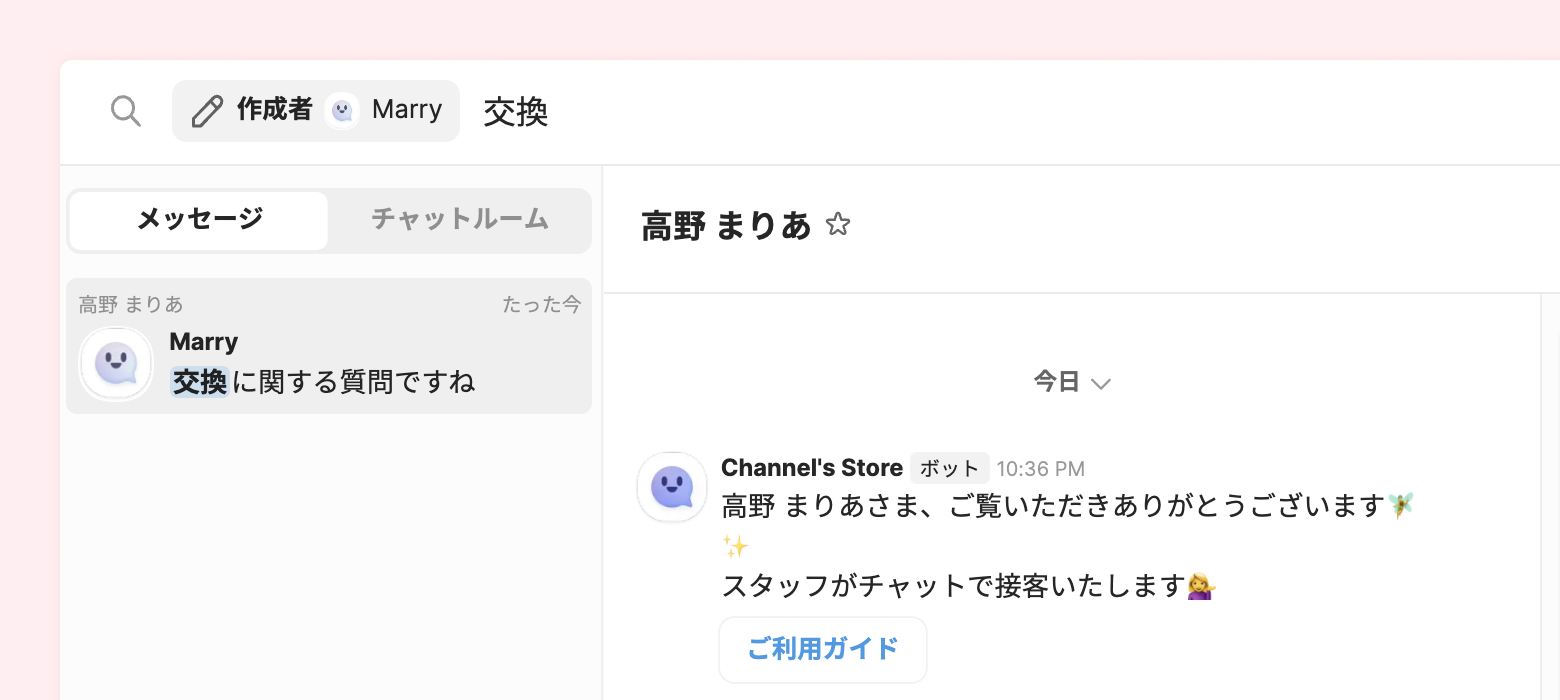Click Marry's avatar in search result

click(116, 364)
